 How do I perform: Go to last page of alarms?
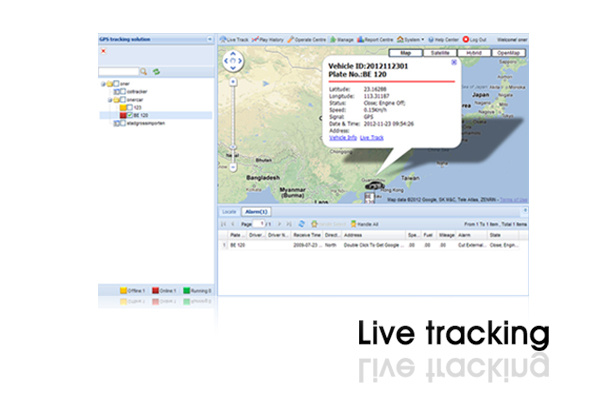[x=289, y=224]
